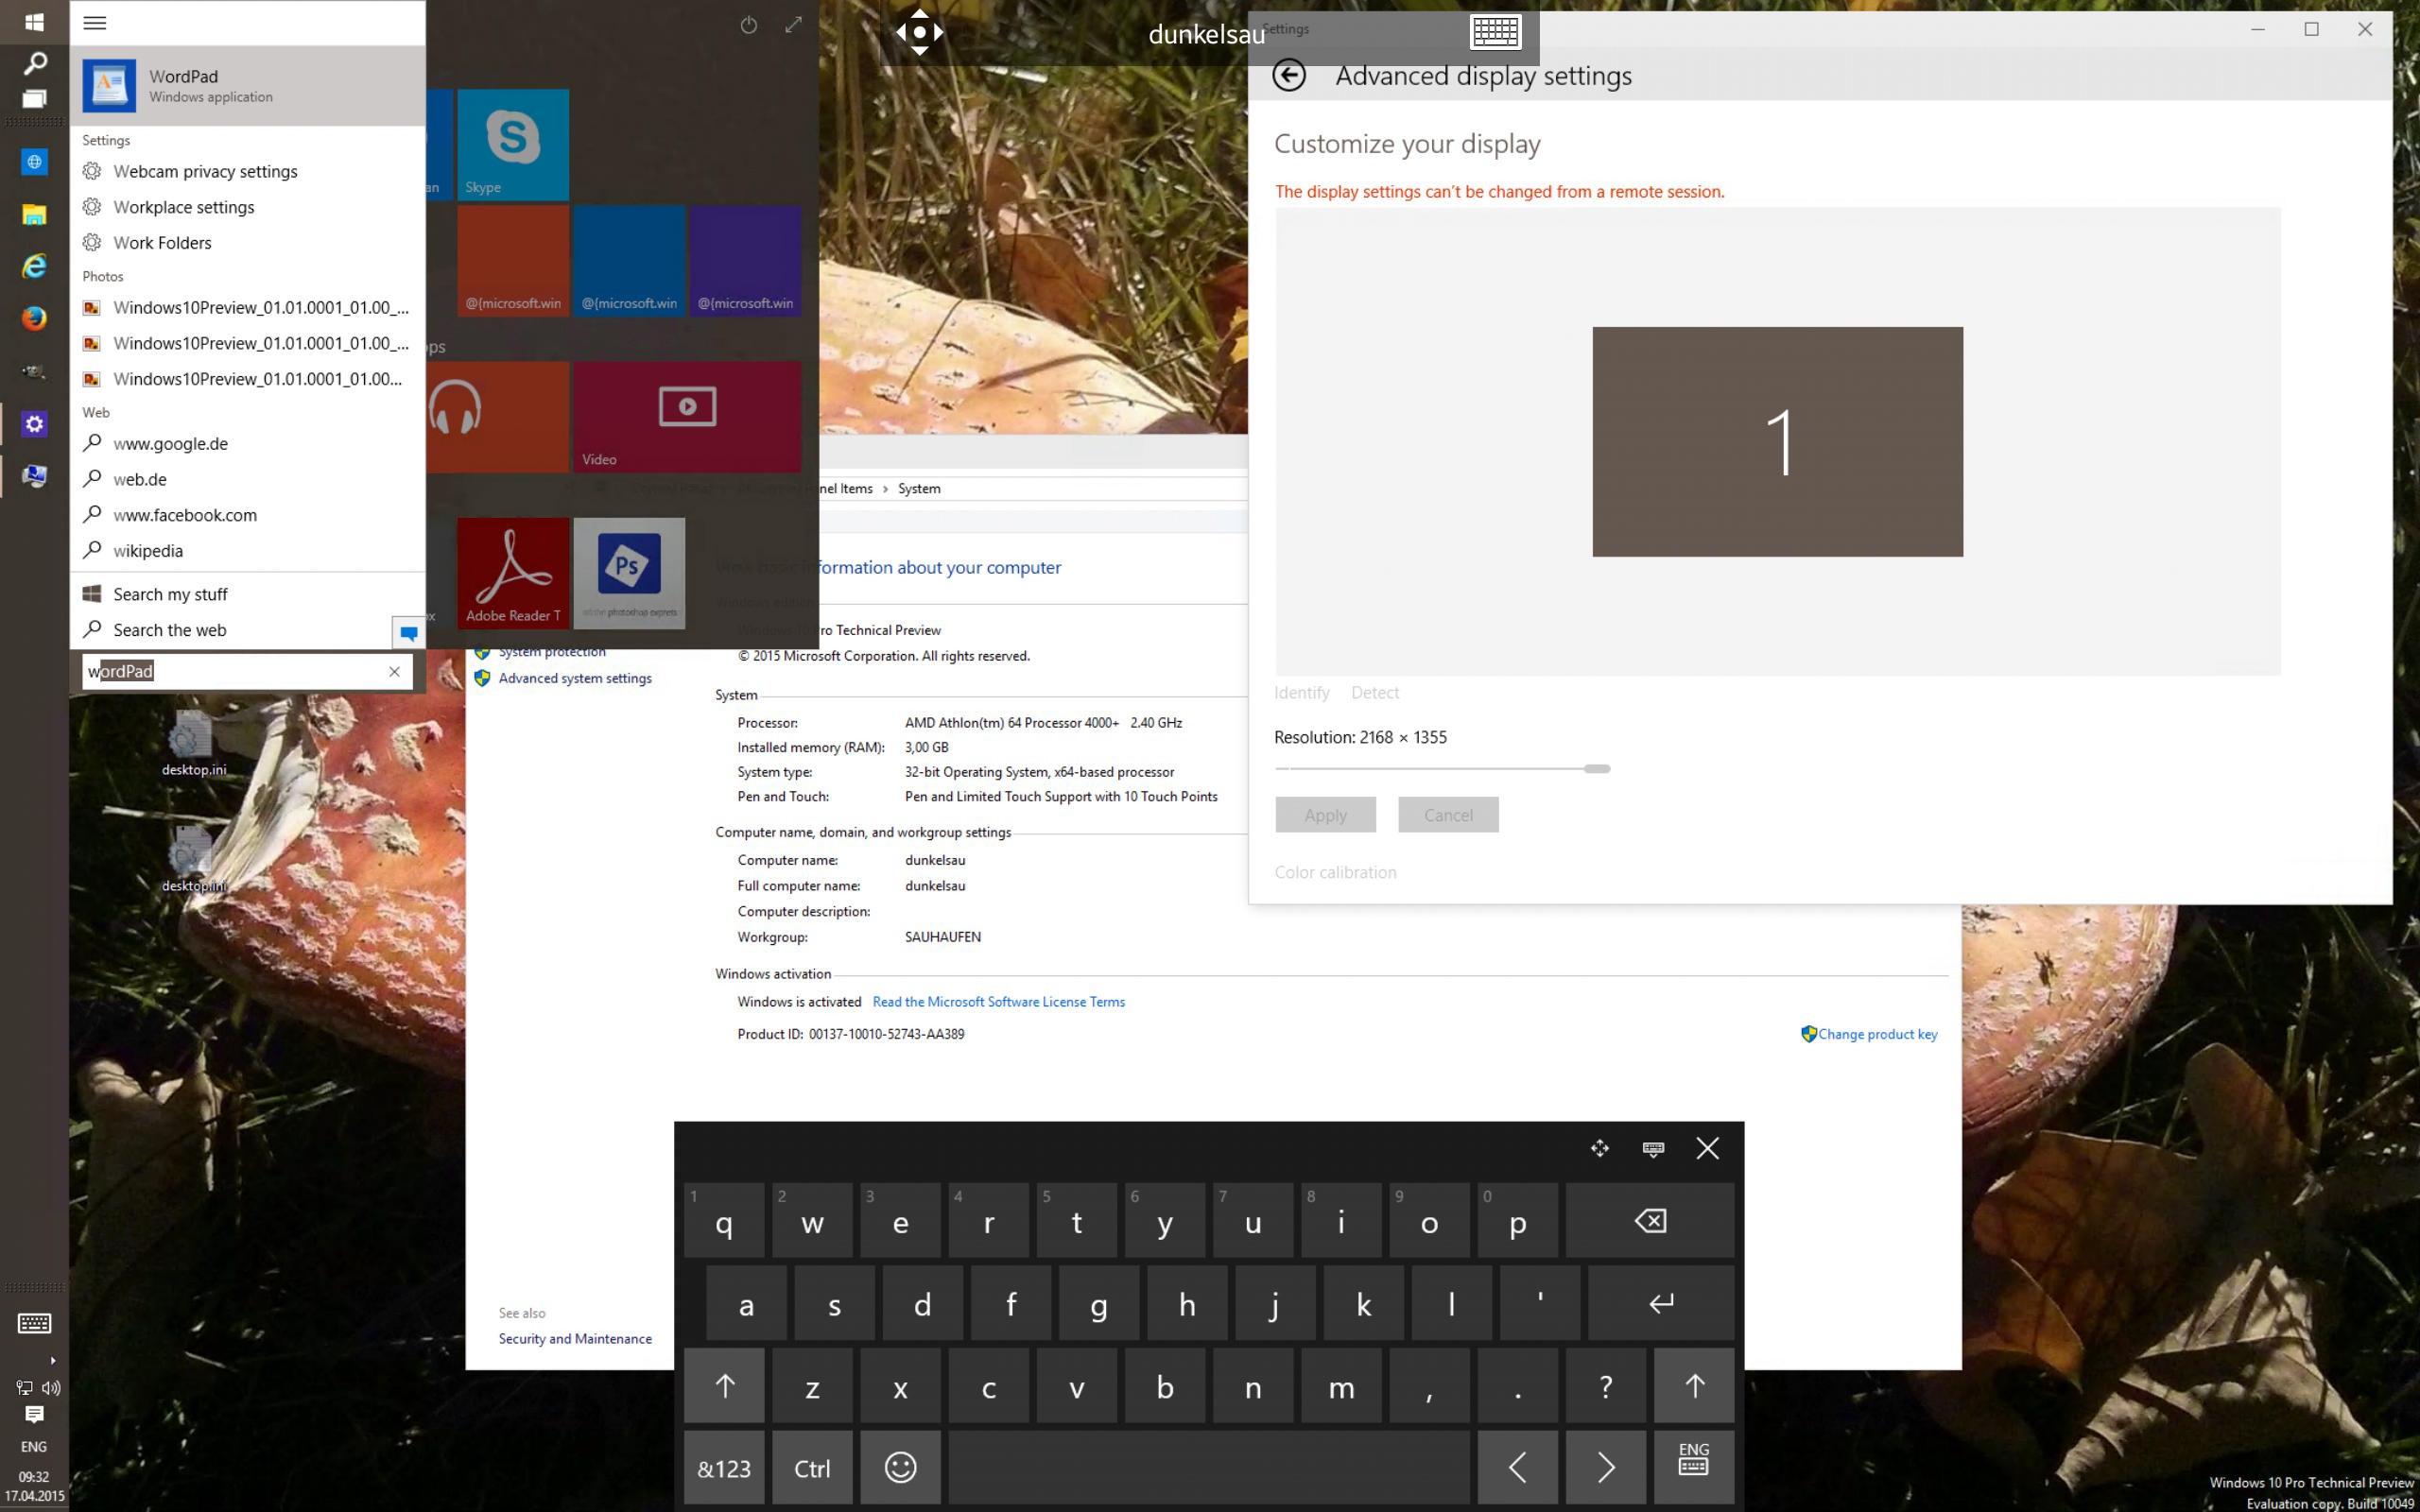2420x1512 pixels.
Task: Open Advanced system settings link
Action: pyautogui.click(x=574, y=678)
